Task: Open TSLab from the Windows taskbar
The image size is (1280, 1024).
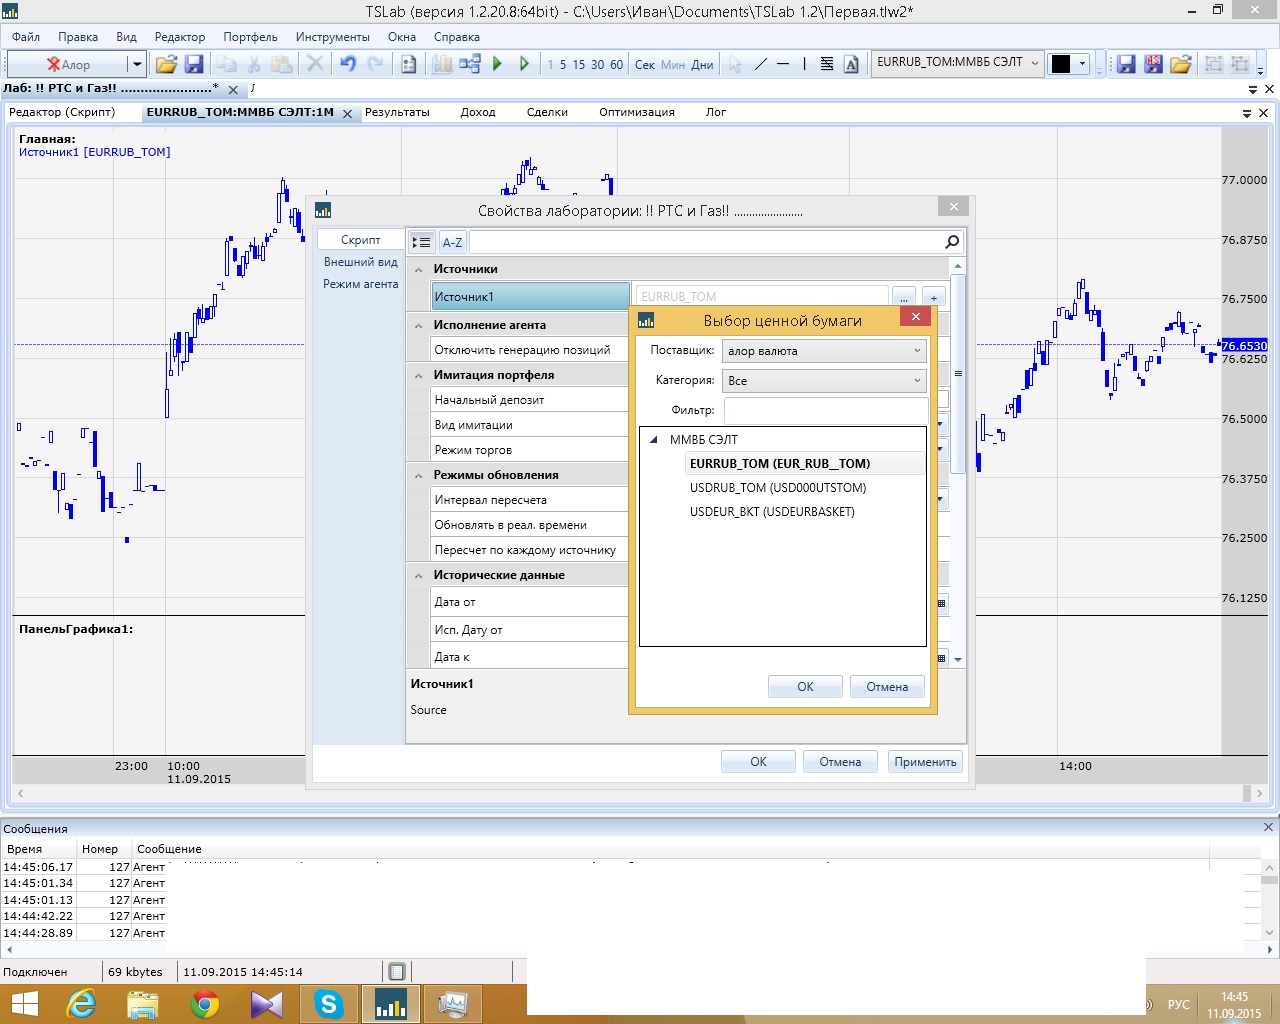Action: [391, 1003]
